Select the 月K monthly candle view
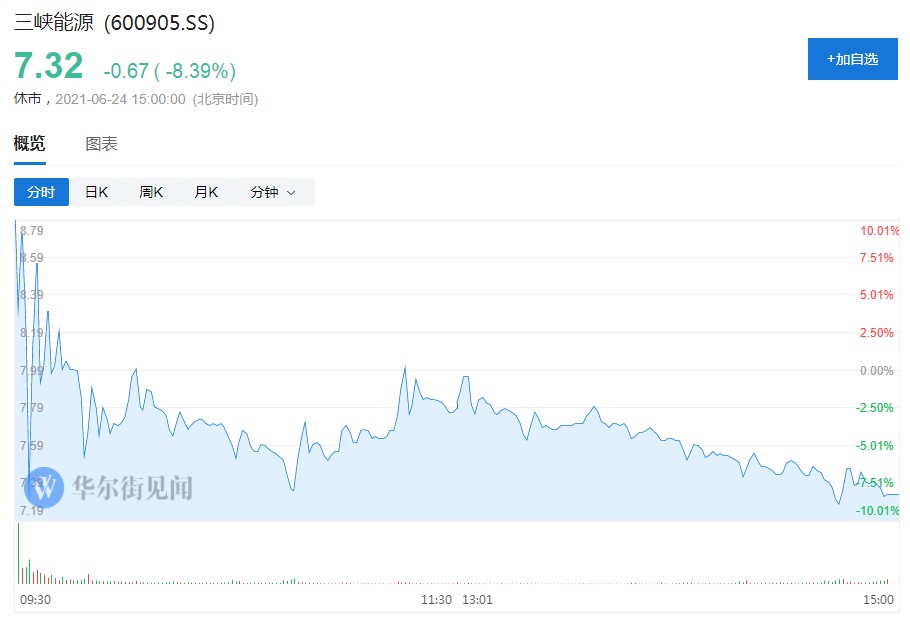 pyautogui.click(x=206, y=192)
